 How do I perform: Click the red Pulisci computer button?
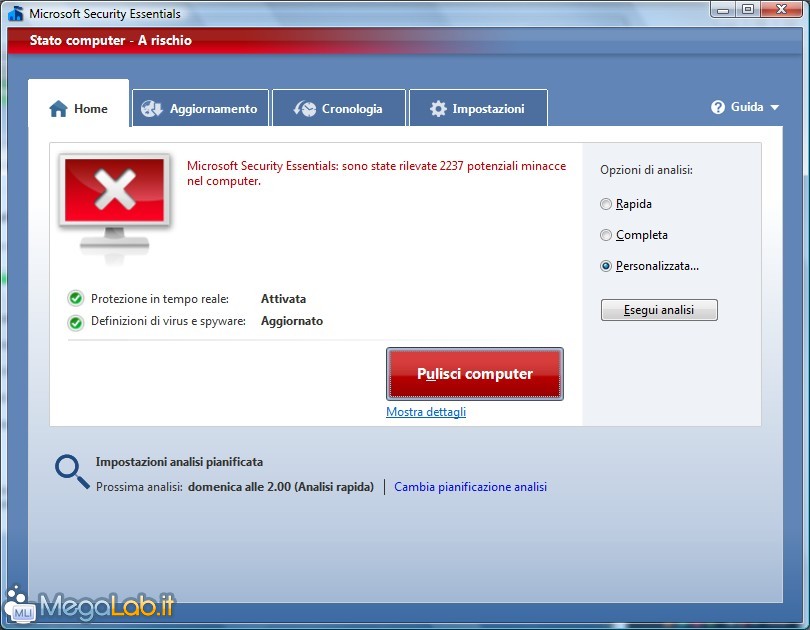point(475,374)
